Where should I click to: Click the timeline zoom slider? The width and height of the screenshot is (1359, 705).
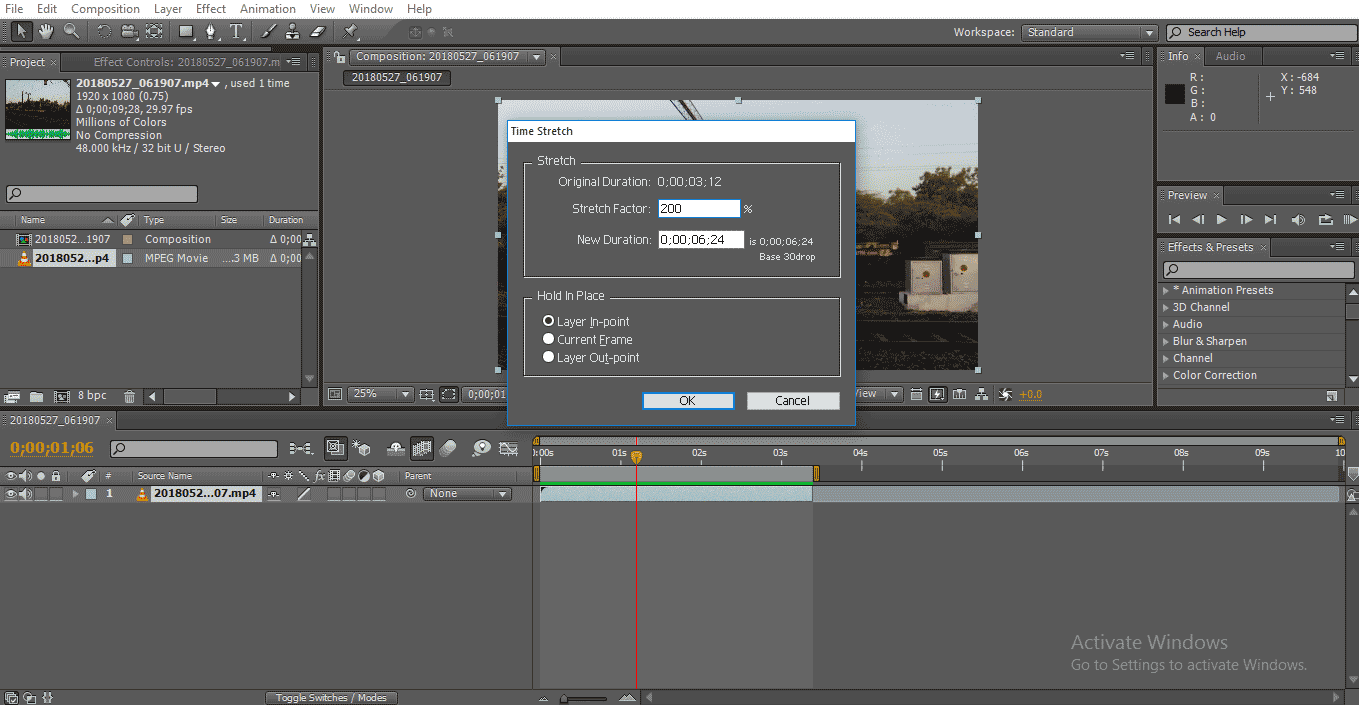point(585,698)
